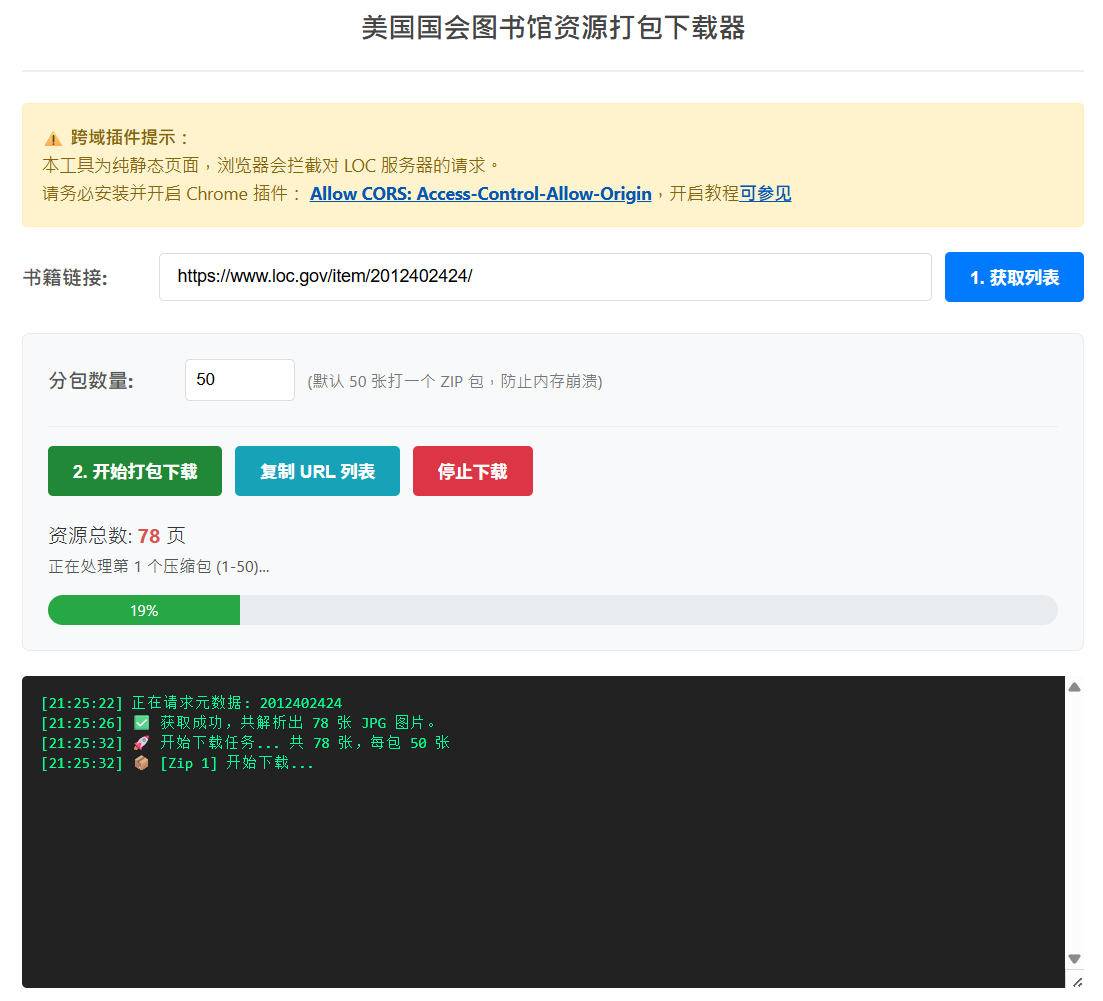The width and height of the screenshot is (1103, 1001).
Task: Click the log panel's scroll down arrow
Action: point(1074,958)
